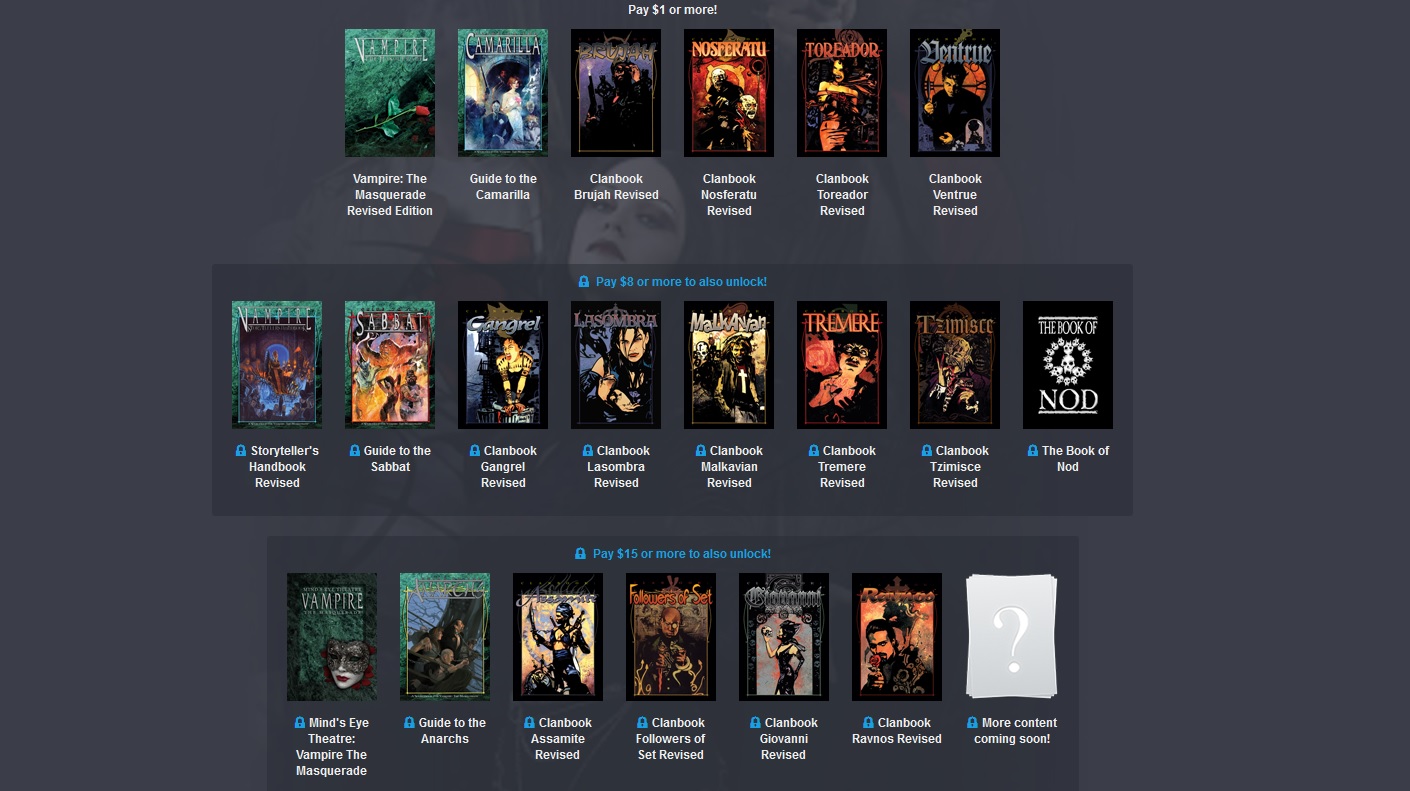The image size is (1410, 791).
Task: Open The Book of Nod black cover
Action: [x=1068, y=365]
